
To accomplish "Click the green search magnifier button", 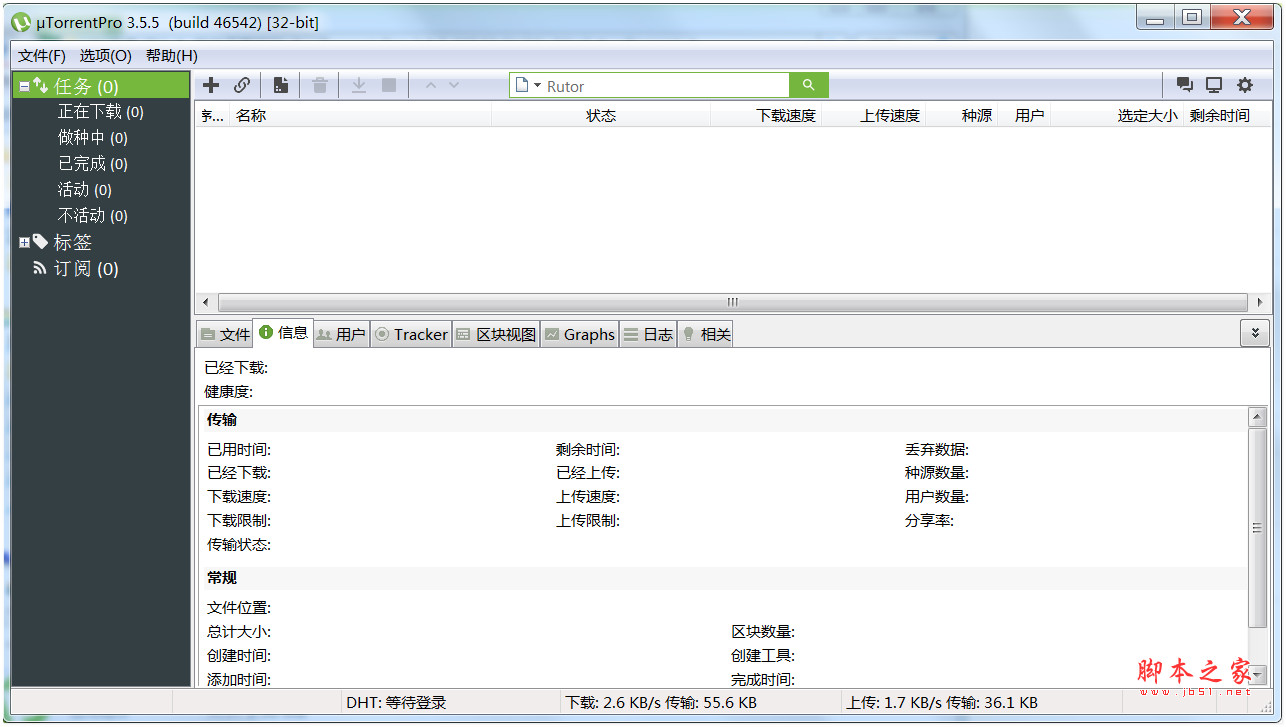I will tap(809, 85).
